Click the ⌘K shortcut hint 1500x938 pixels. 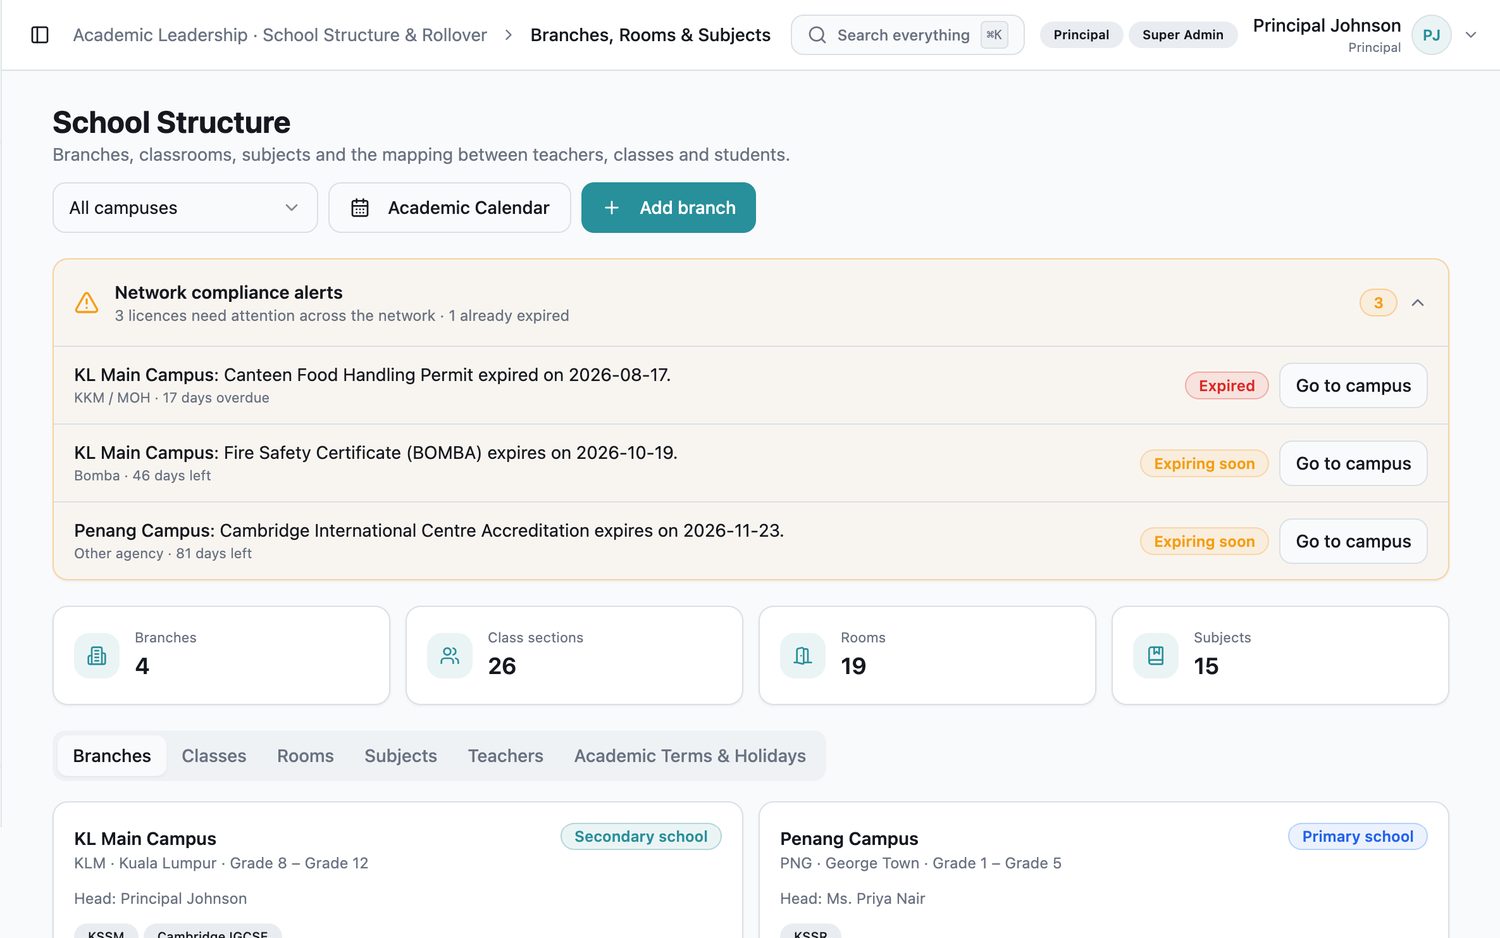tap(994, 35)
